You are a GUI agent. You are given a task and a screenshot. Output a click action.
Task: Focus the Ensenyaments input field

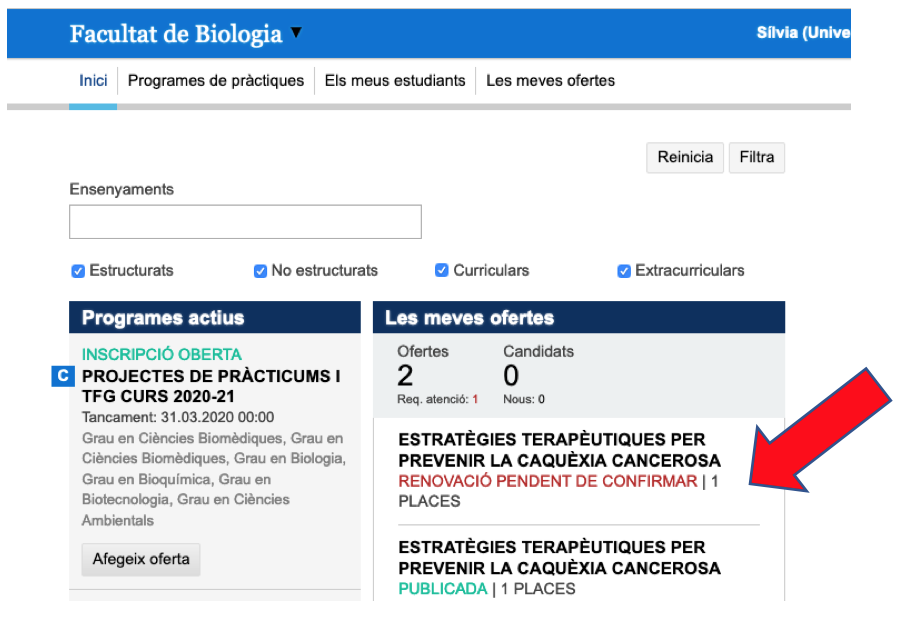(x=245, y=222)
